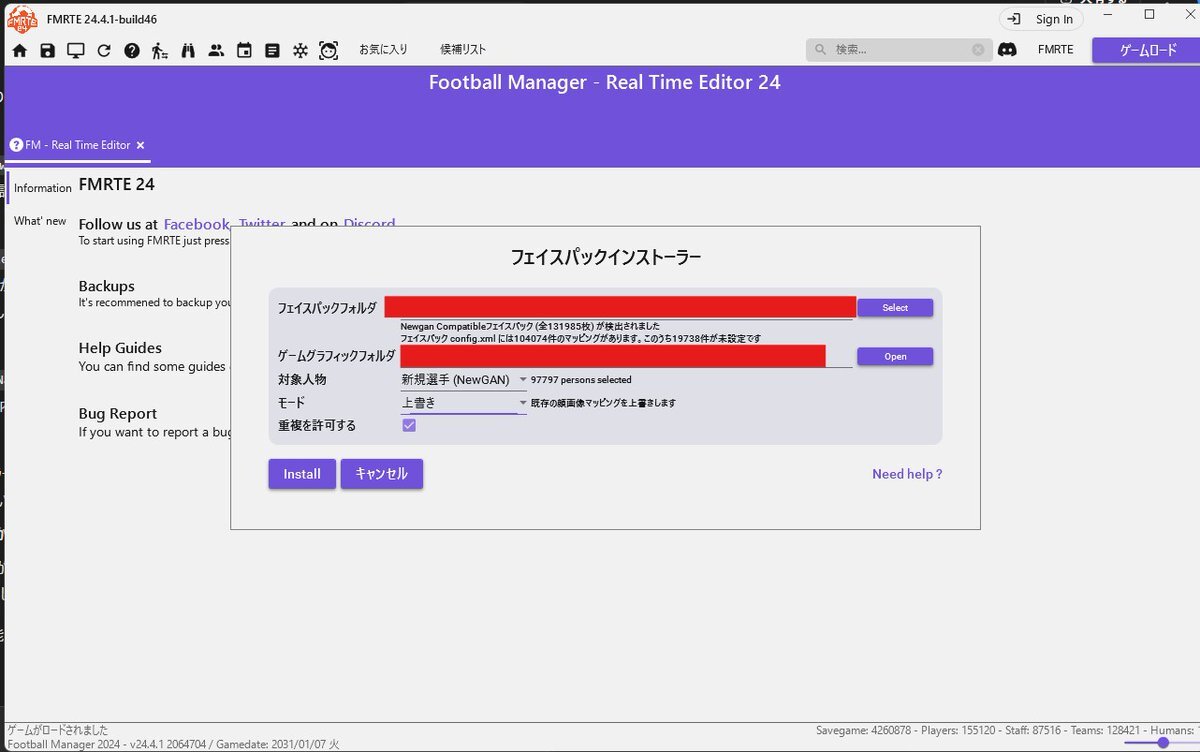
Task: Click the 既存の顔画像マッピングを上書きします text
Action: pos(603,403)
